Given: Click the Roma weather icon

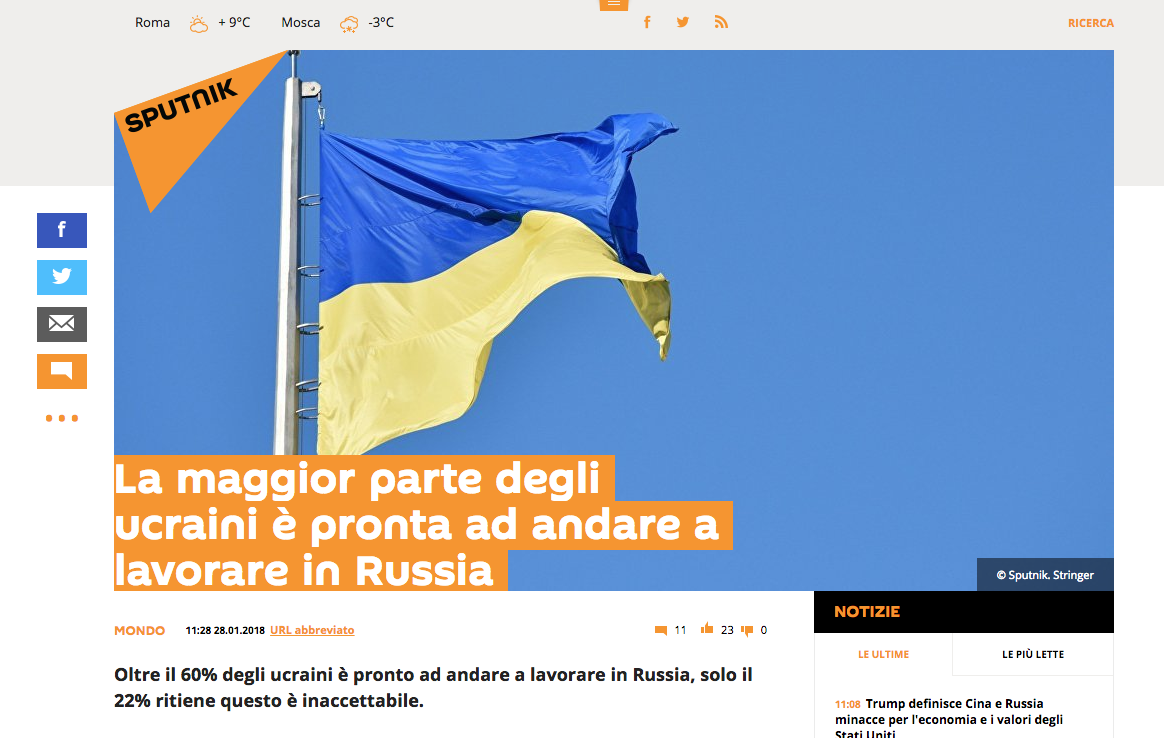Looking at the screenshot, I should (198, 24).
